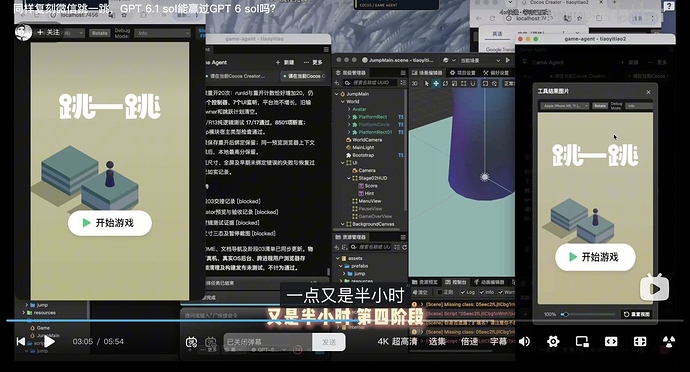Click the hierarchy search input field
The image size is (690, 372).
click(x=371, y=83)
